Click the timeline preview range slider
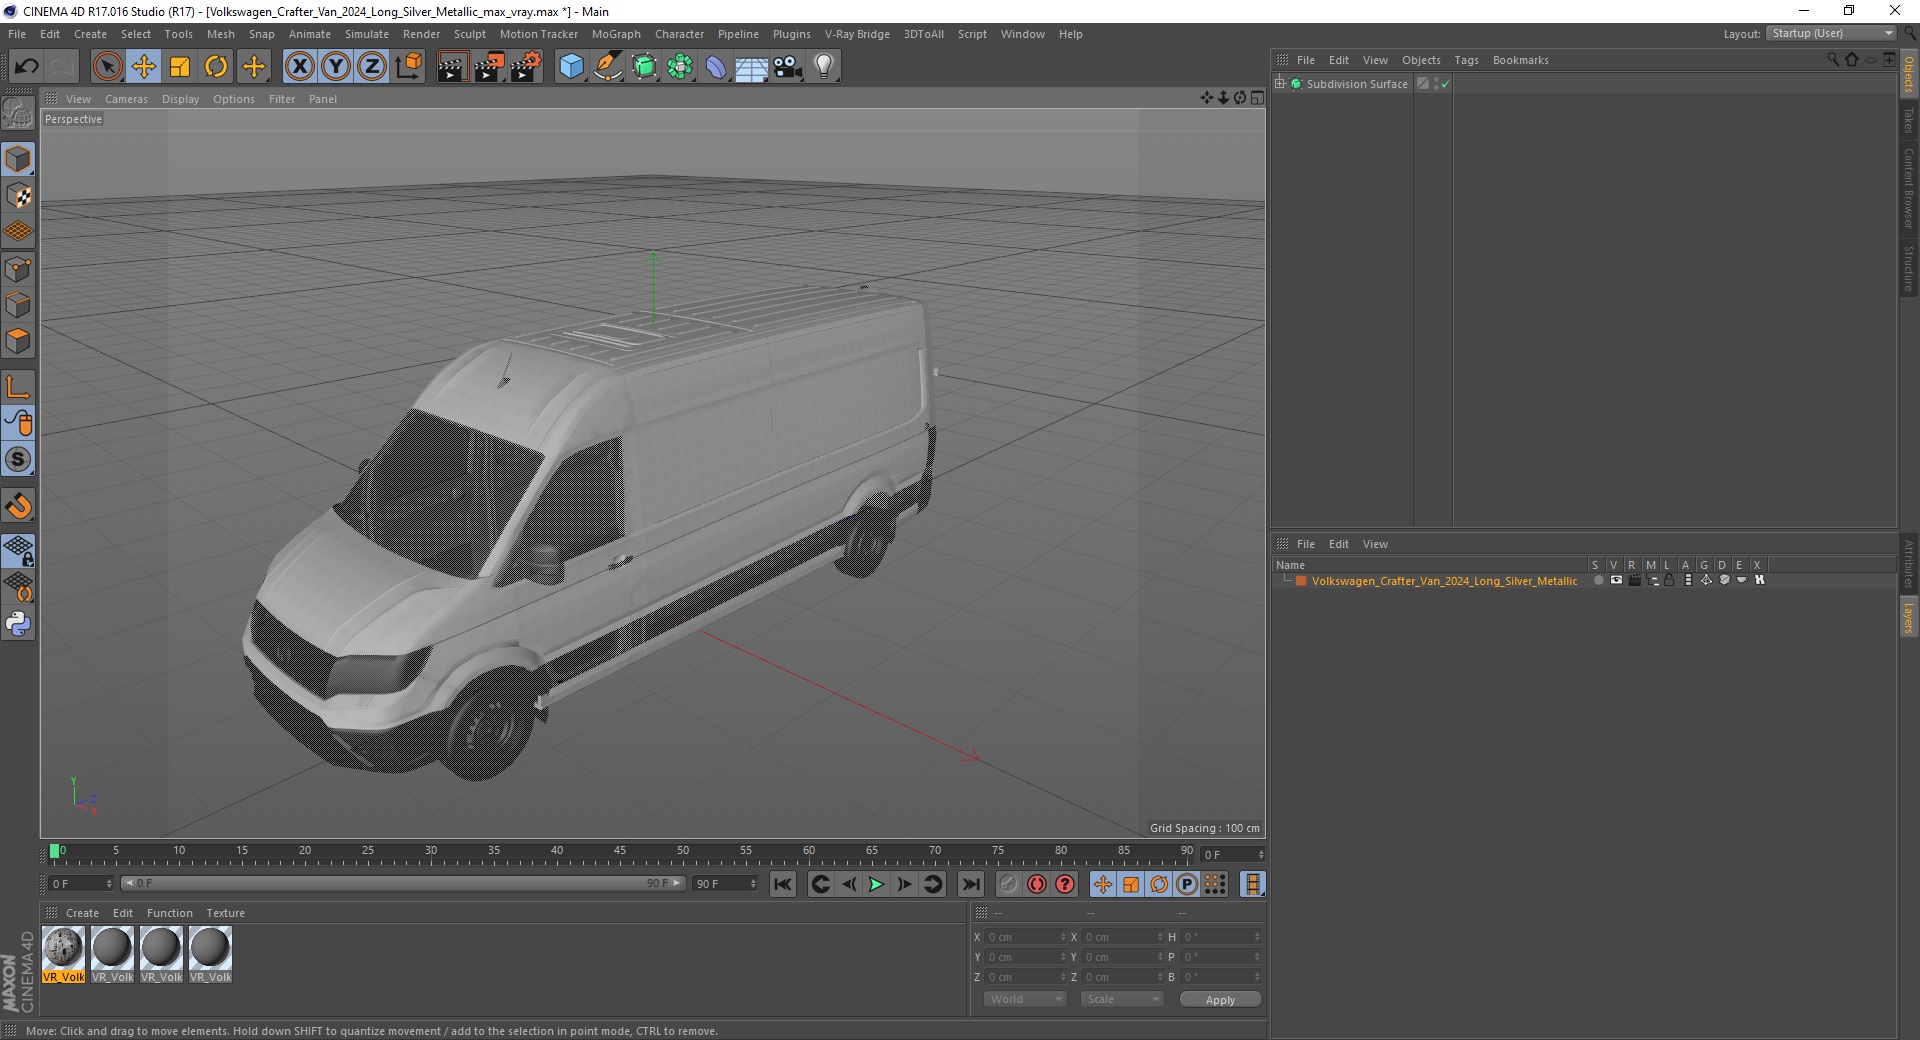 click(403, 883)
